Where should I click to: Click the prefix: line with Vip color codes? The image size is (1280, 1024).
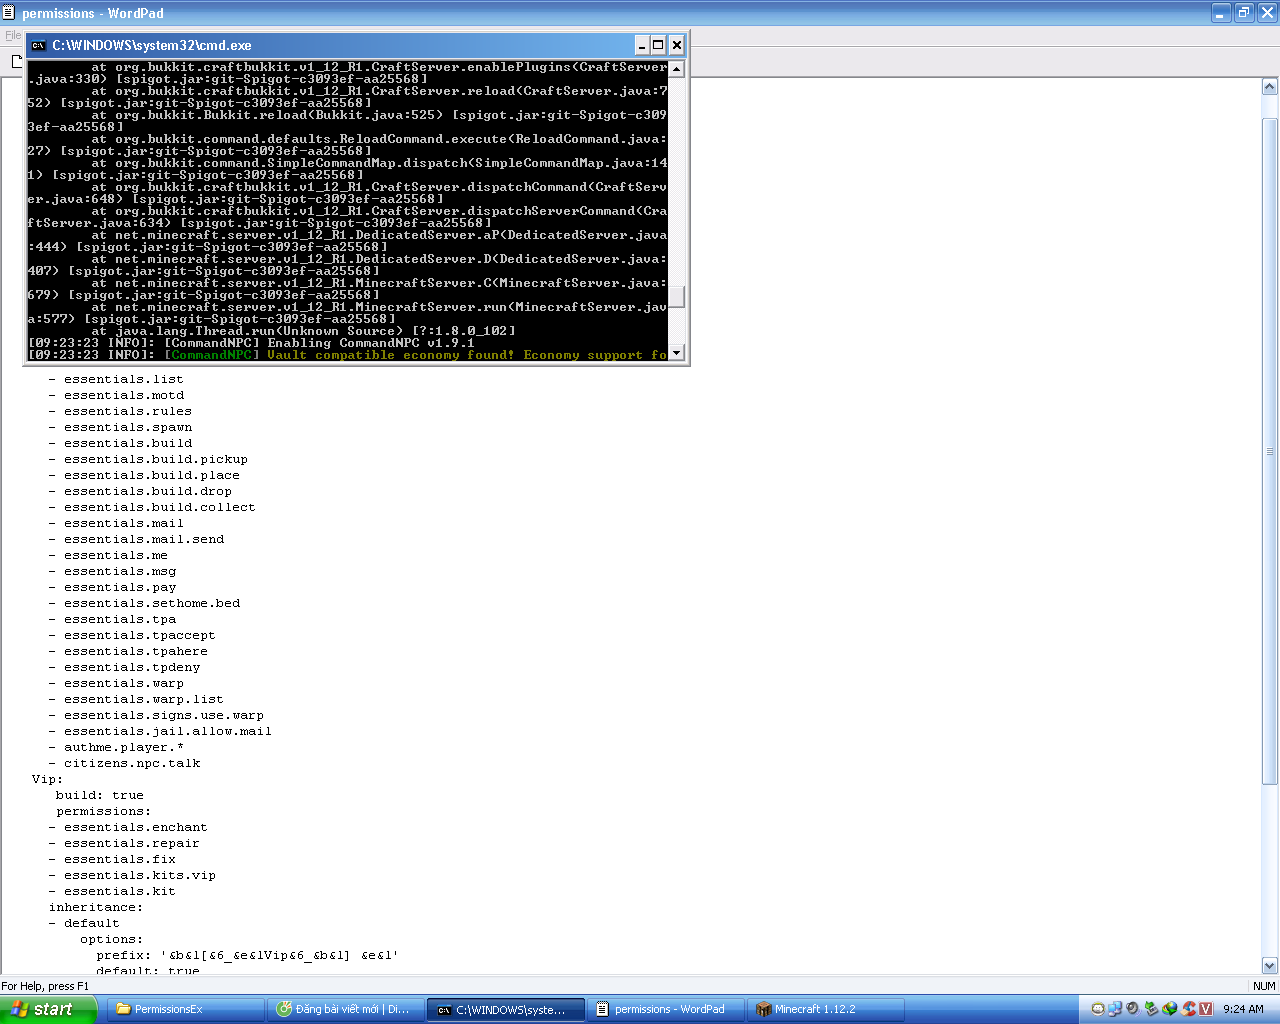[x=247, y=955]
